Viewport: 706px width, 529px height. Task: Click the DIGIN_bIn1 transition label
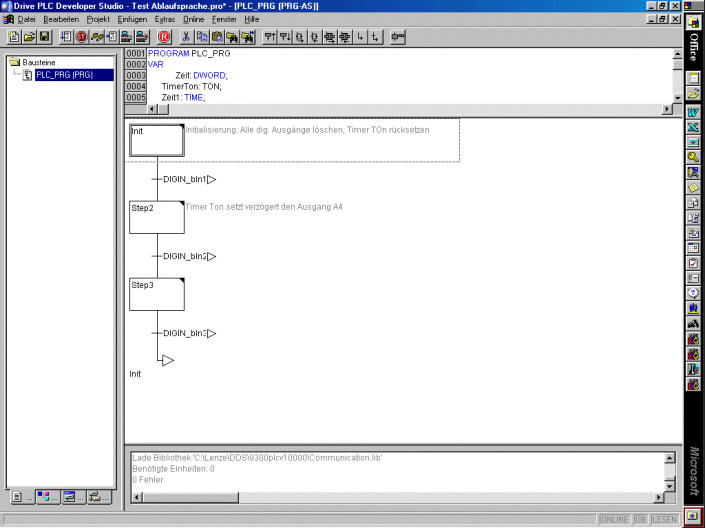(184, 180)
